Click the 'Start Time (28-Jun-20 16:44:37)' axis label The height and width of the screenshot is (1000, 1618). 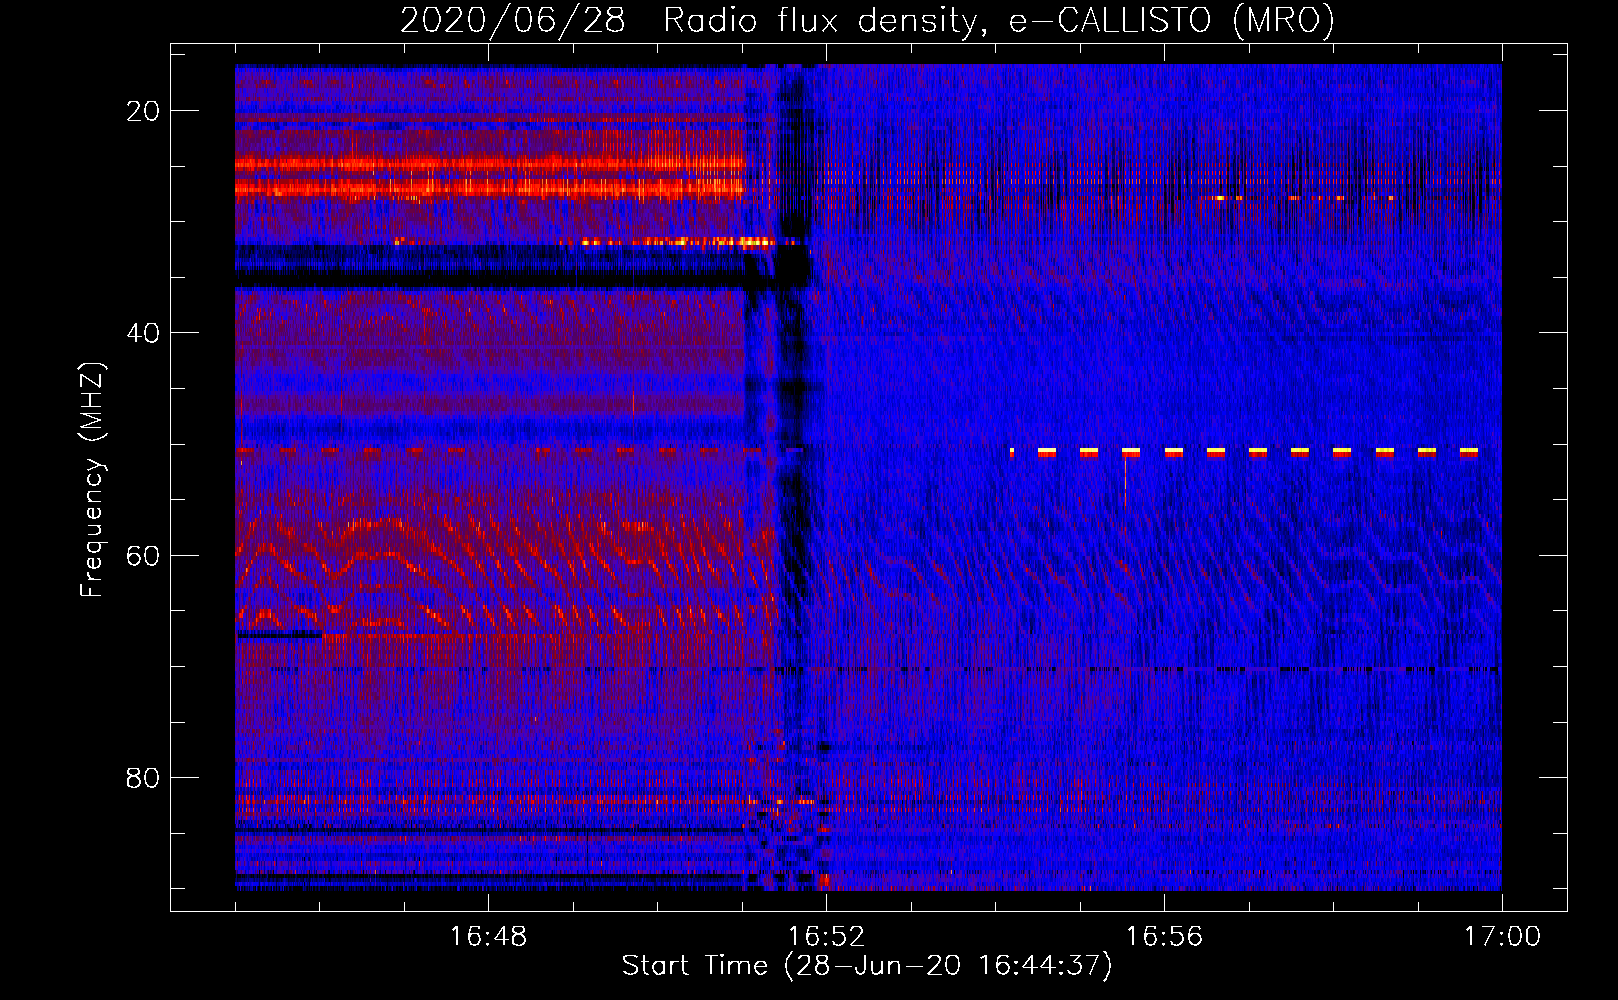click(x=867, y=966)
